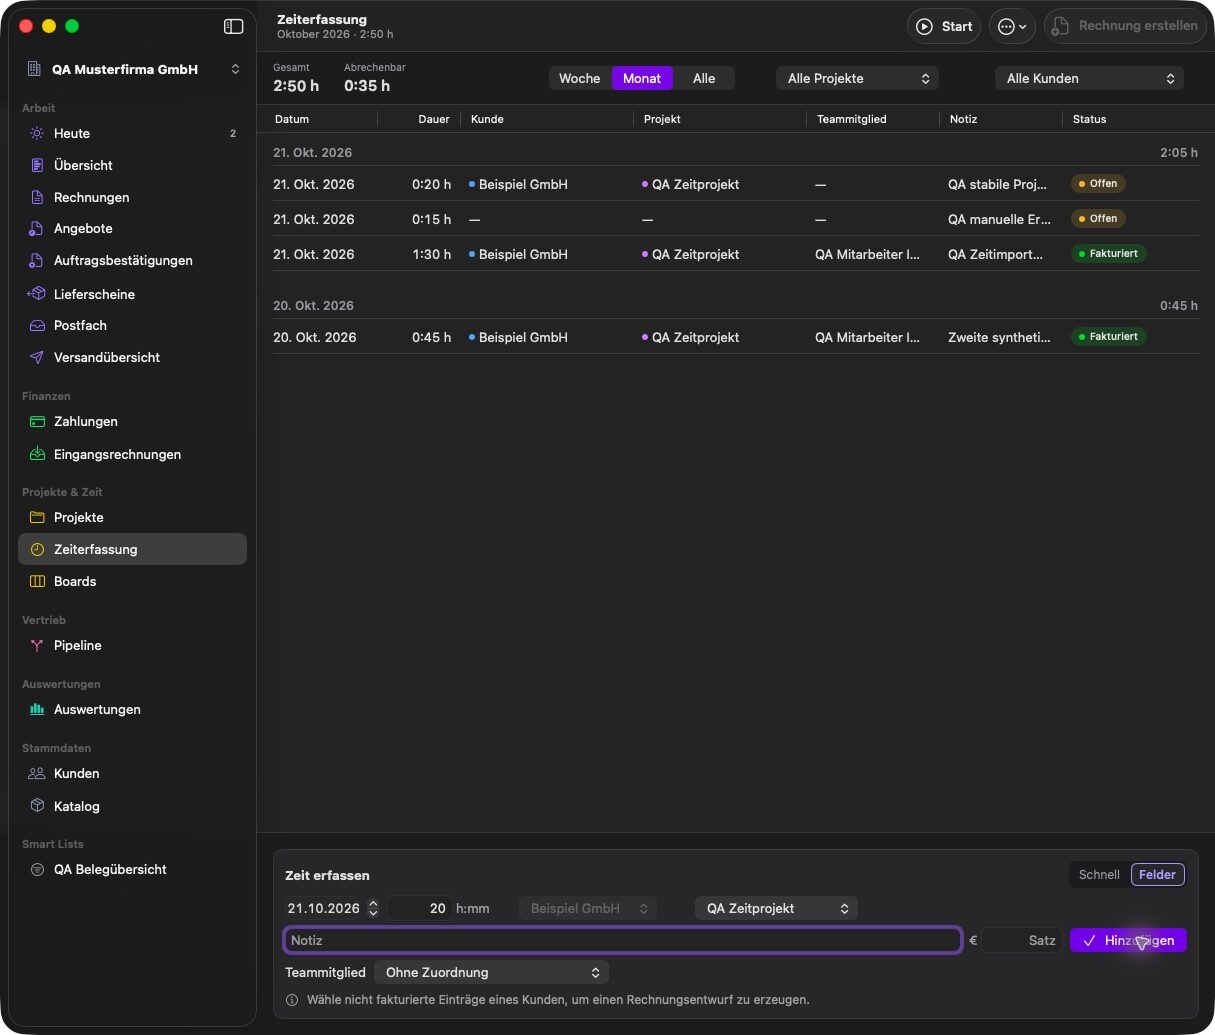The image size is (1215, 1035).
Task: Open the QA Musterfirma GmbH company switcher
Action: 132,69
